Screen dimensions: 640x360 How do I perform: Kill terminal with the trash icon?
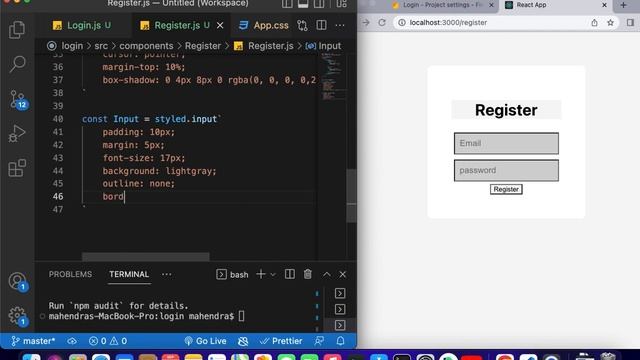point(308,274)
